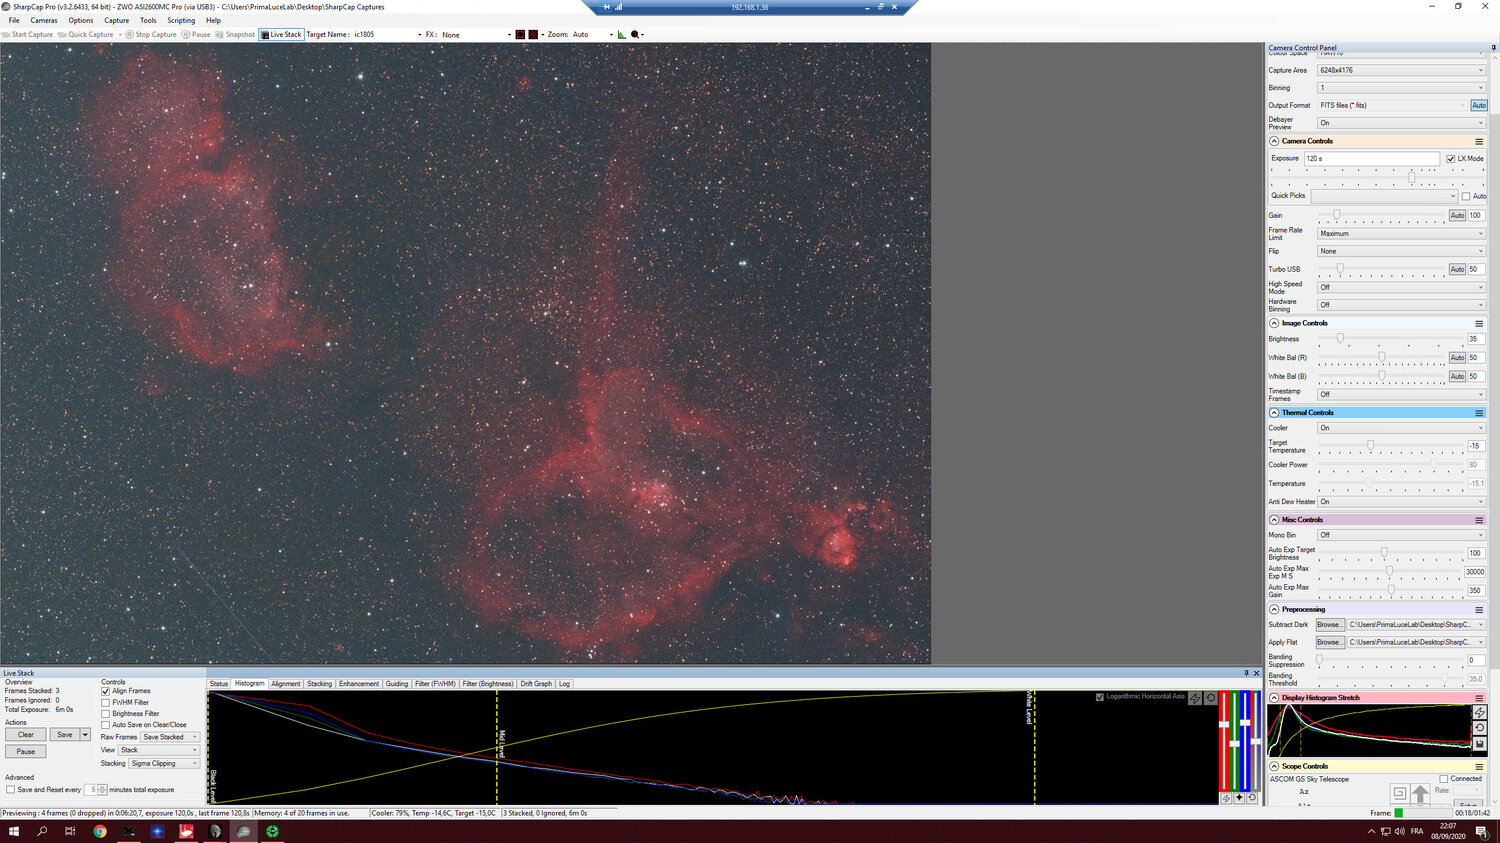The image size is (1500, 843).
Task: Open the Tools menu
Action: [148, 20]
